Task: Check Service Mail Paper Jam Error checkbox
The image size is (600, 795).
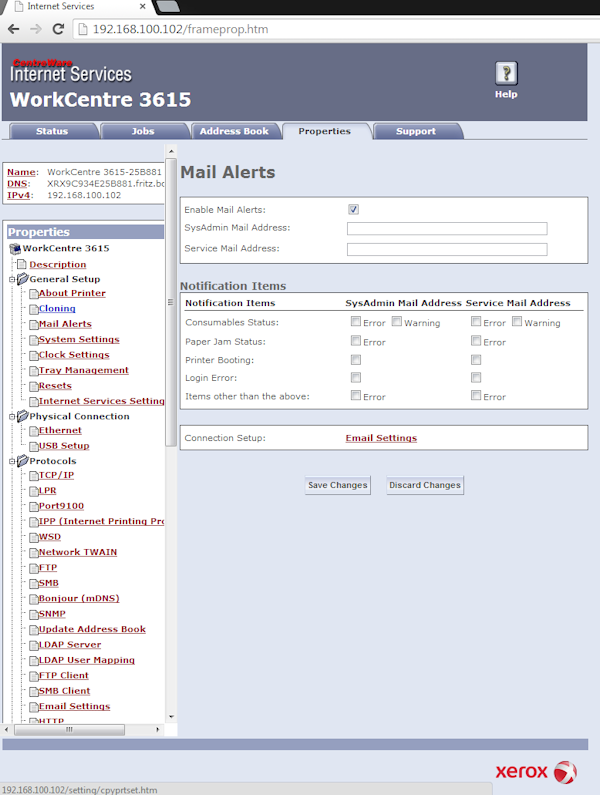Action: click(476, 342)
